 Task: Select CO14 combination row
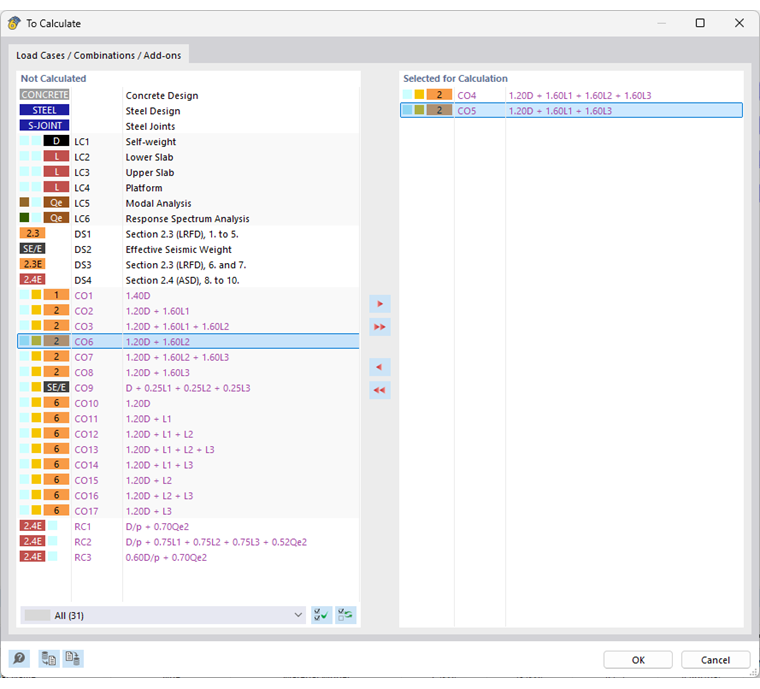point(188,465)
